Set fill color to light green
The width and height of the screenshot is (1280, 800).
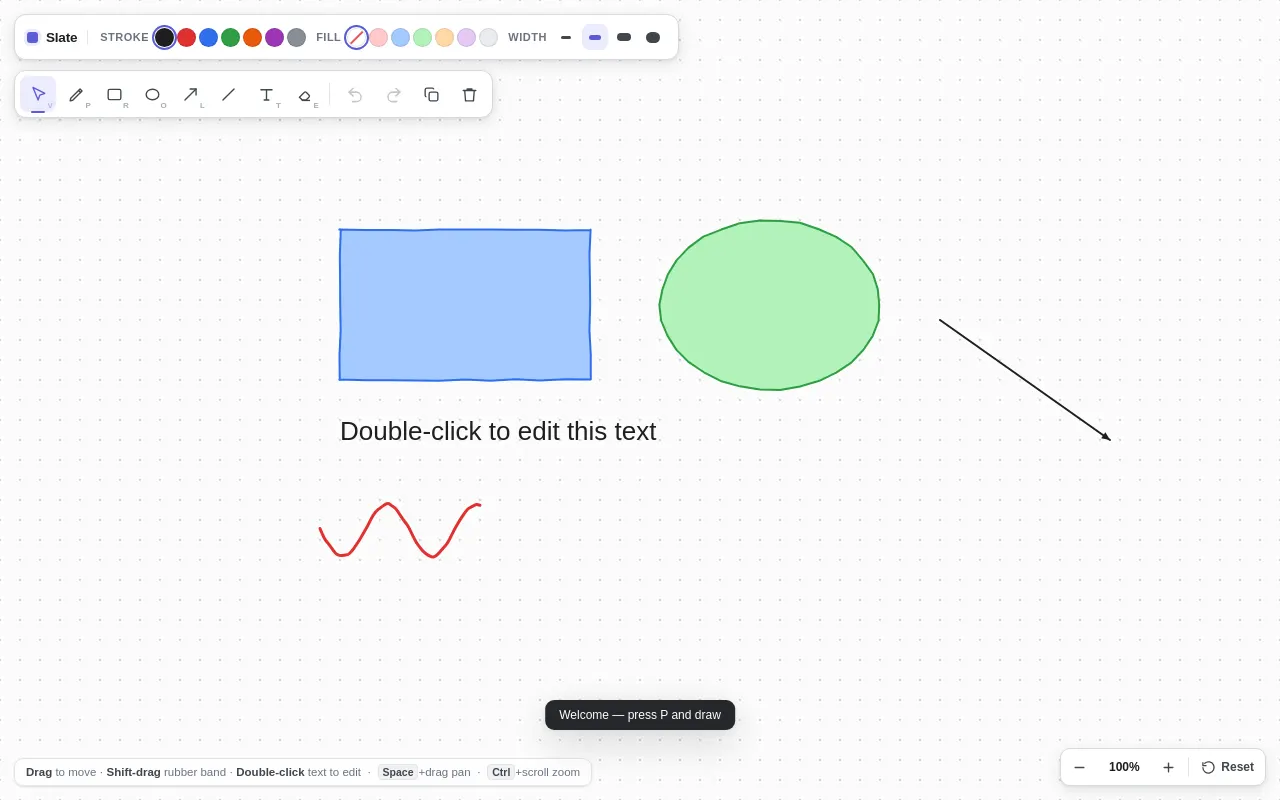tap(422, 37)
